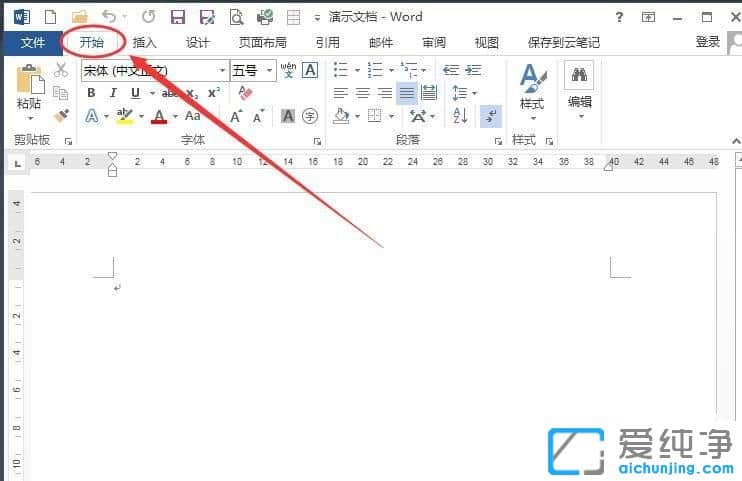Click the Center alignment icon
The height and width of the screenshot is (481, 742).
pyautogui.click(x=362, y=93)
